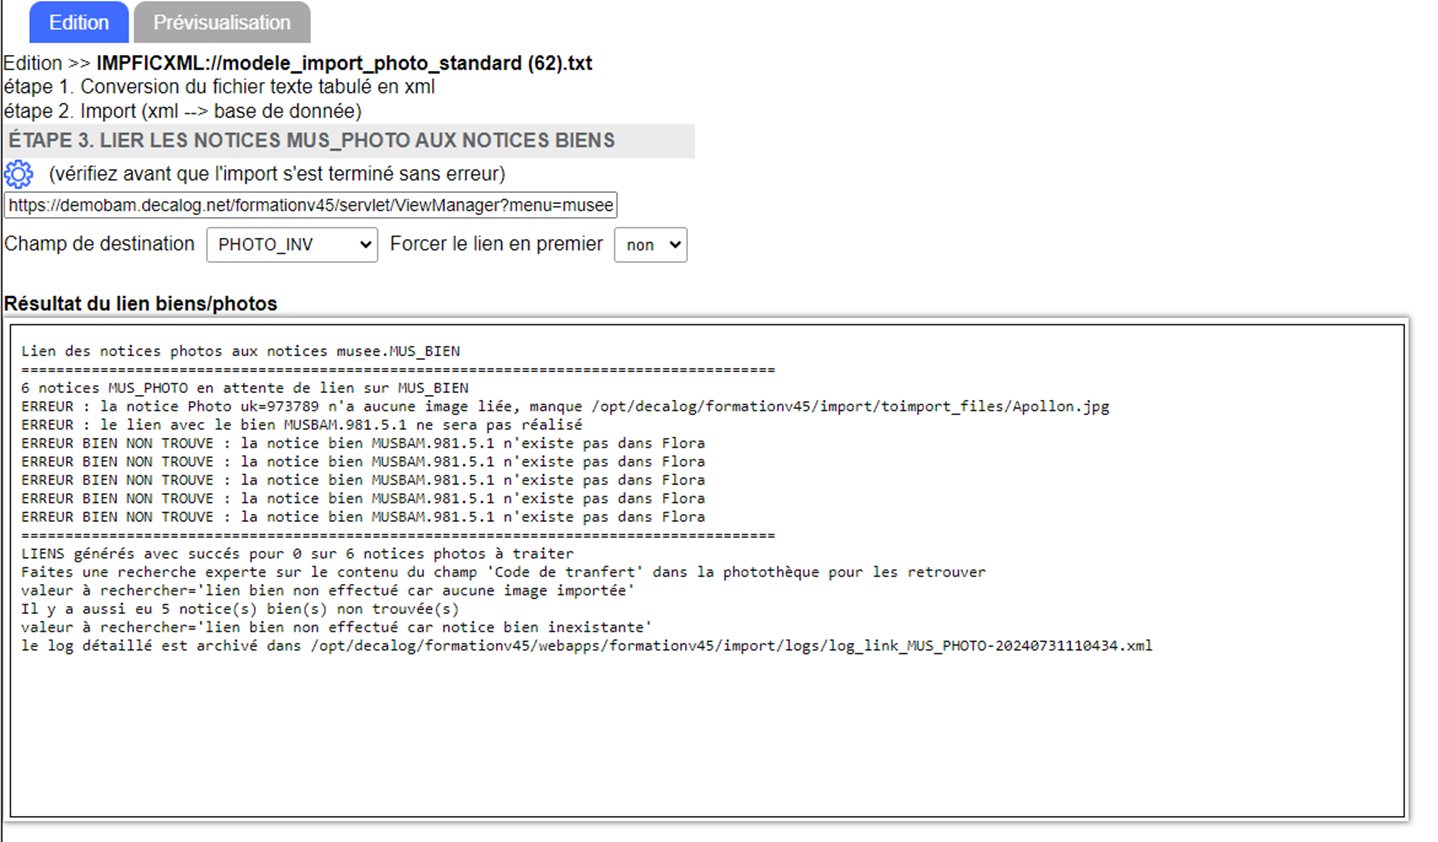
Task: Click the archived log_link_MUS_PHOTO xml path line
Action: tap(586, 646)
